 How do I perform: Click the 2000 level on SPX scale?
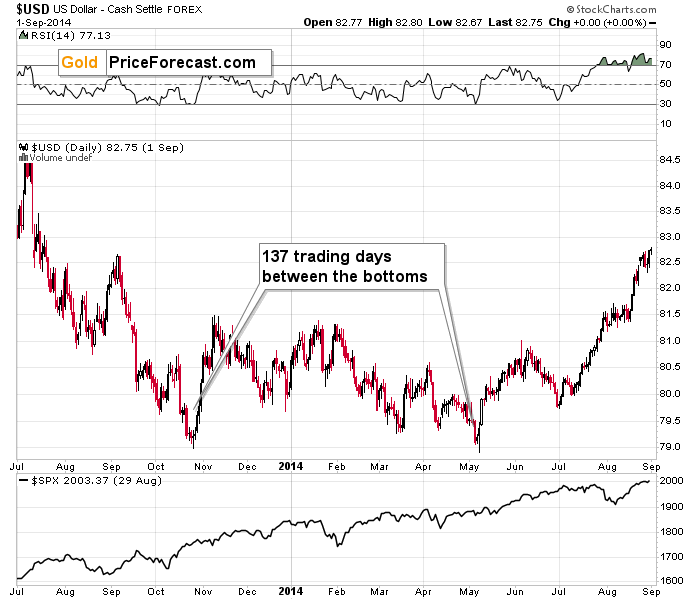click(672, 481)
